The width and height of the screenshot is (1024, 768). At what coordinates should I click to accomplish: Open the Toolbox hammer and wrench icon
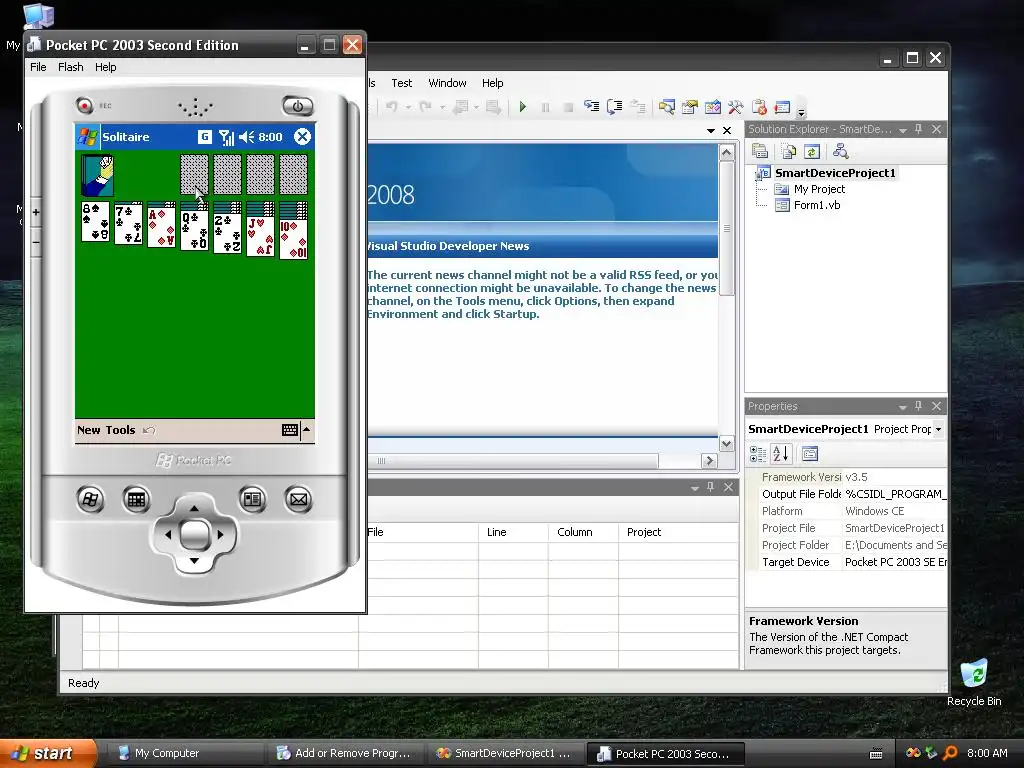coord(736,106)
